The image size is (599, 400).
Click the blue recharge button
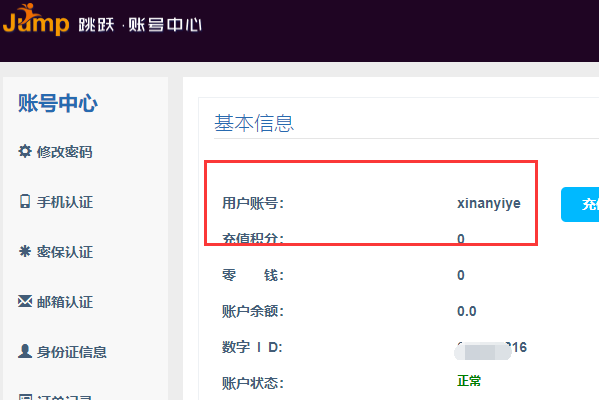580,204
